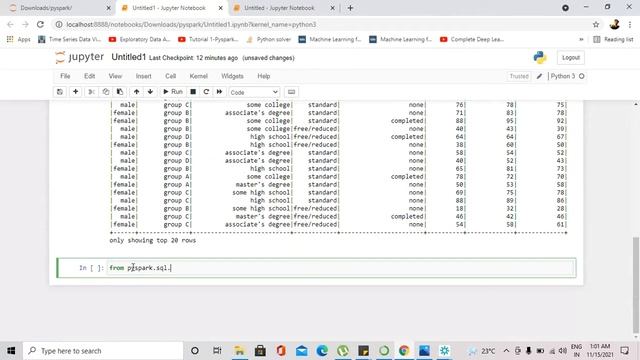
Task: Open the command palette keyboard icon
Action: pyautogui.click(x=291, y=92)
